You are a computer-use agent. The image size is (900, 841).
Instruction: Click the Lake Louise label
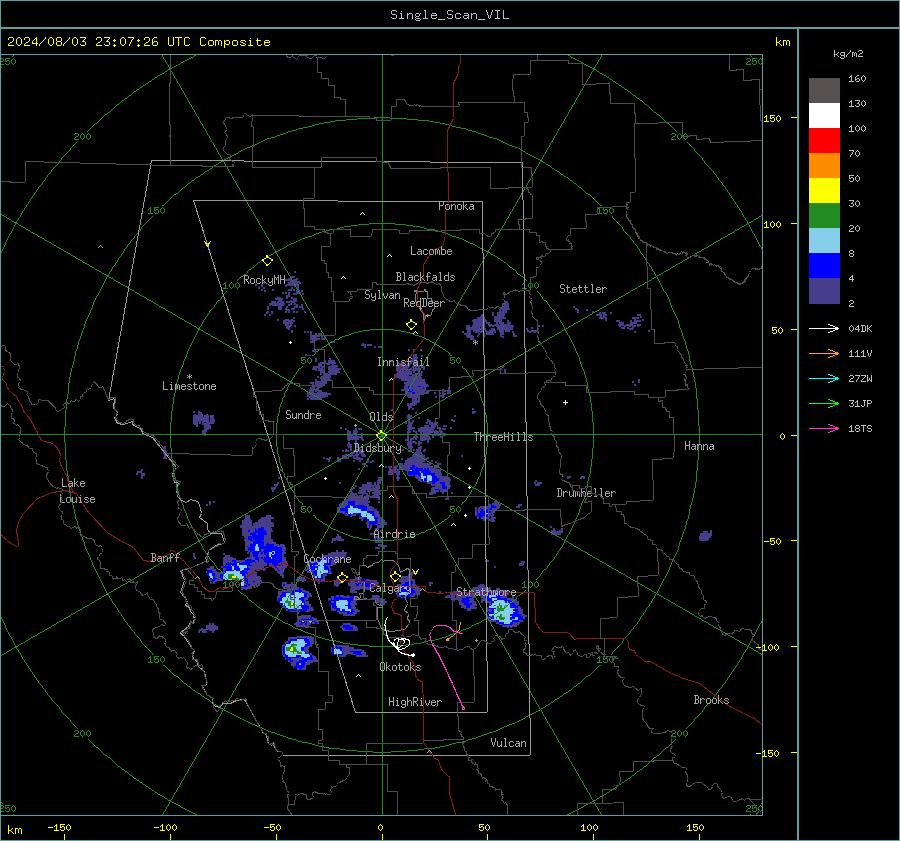[77, 491]
